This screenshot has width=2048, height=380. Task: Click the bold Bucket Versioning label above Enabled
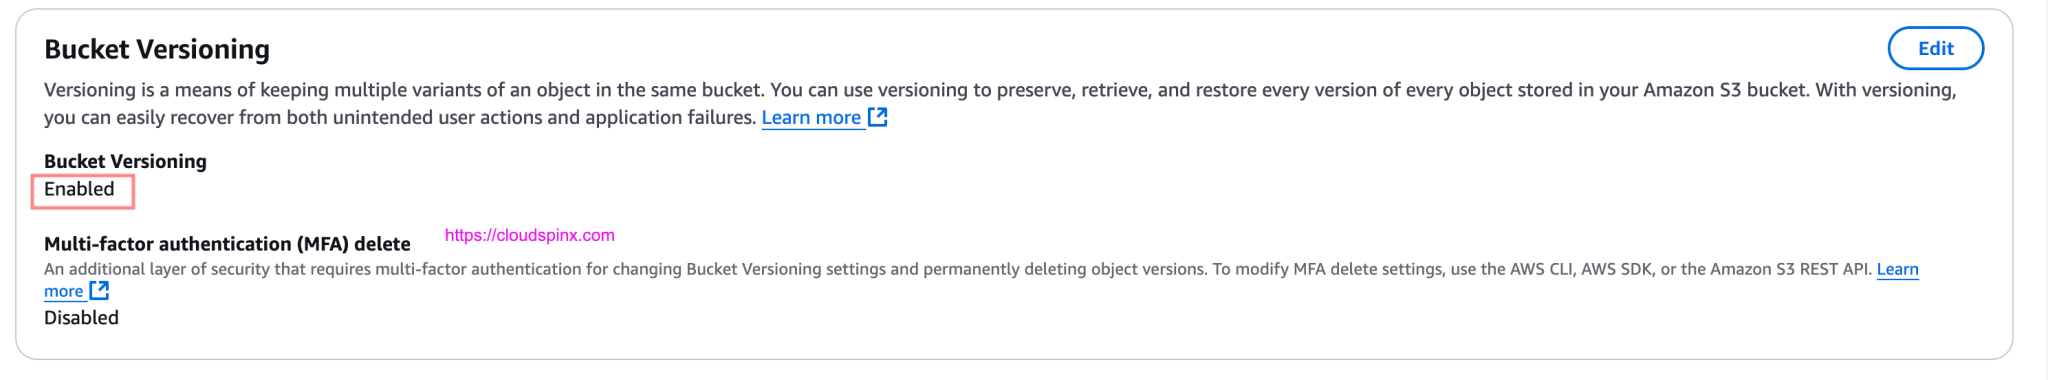coord(125,161)
